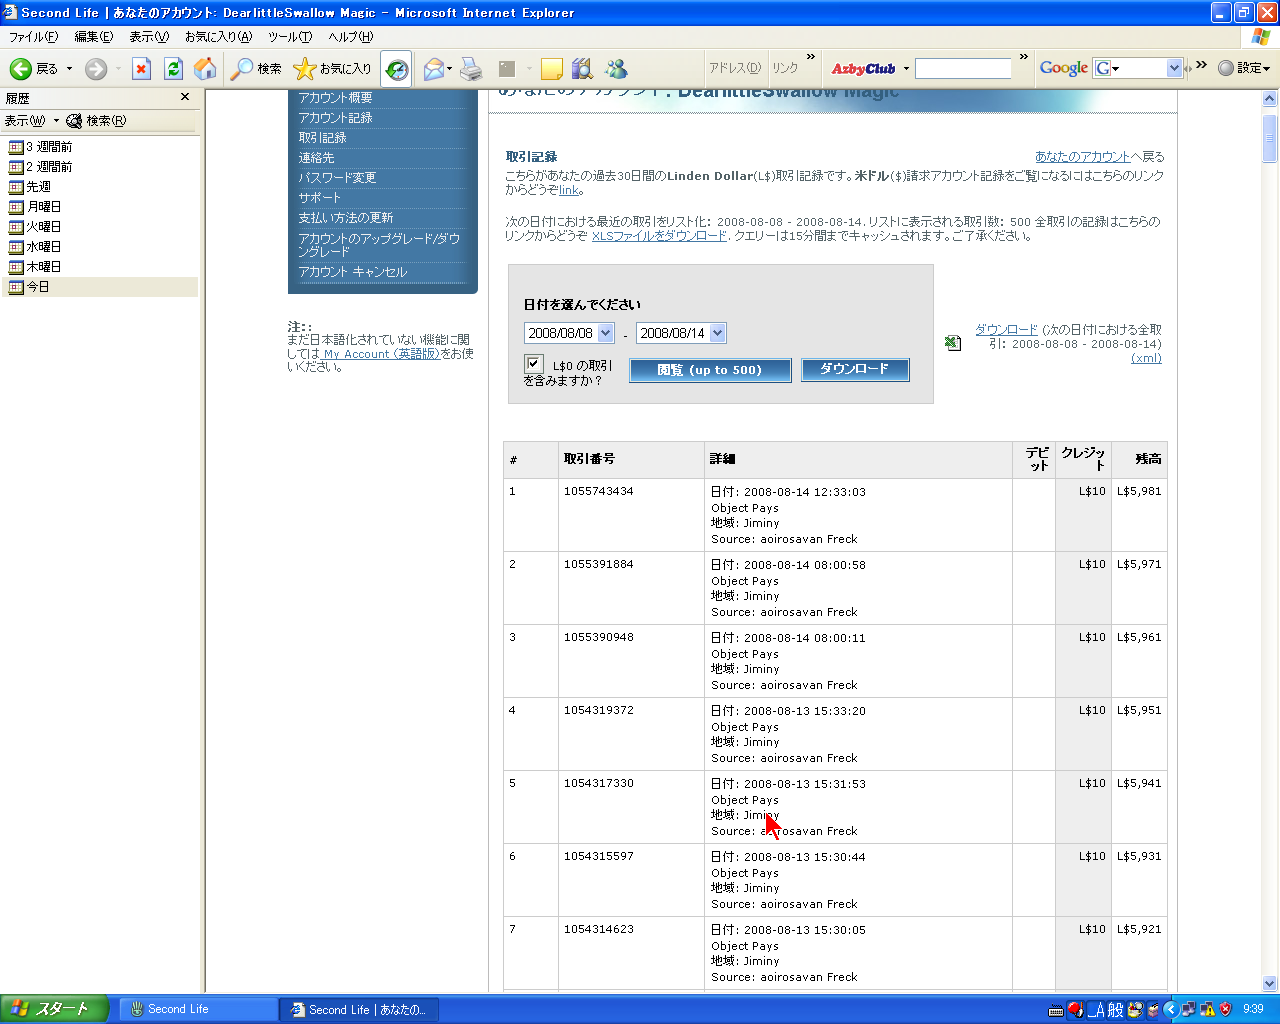Click the スタート Start button
This screenshot has height=1024, width=1280.
click(x=53, y=1009)
